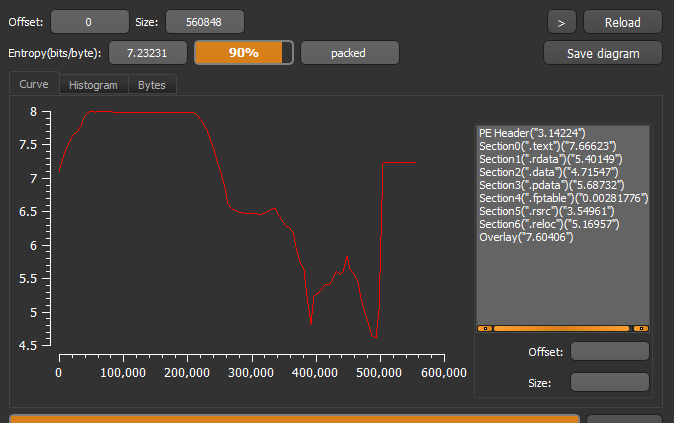Select the Curve tab

click(x=34, y=84)
